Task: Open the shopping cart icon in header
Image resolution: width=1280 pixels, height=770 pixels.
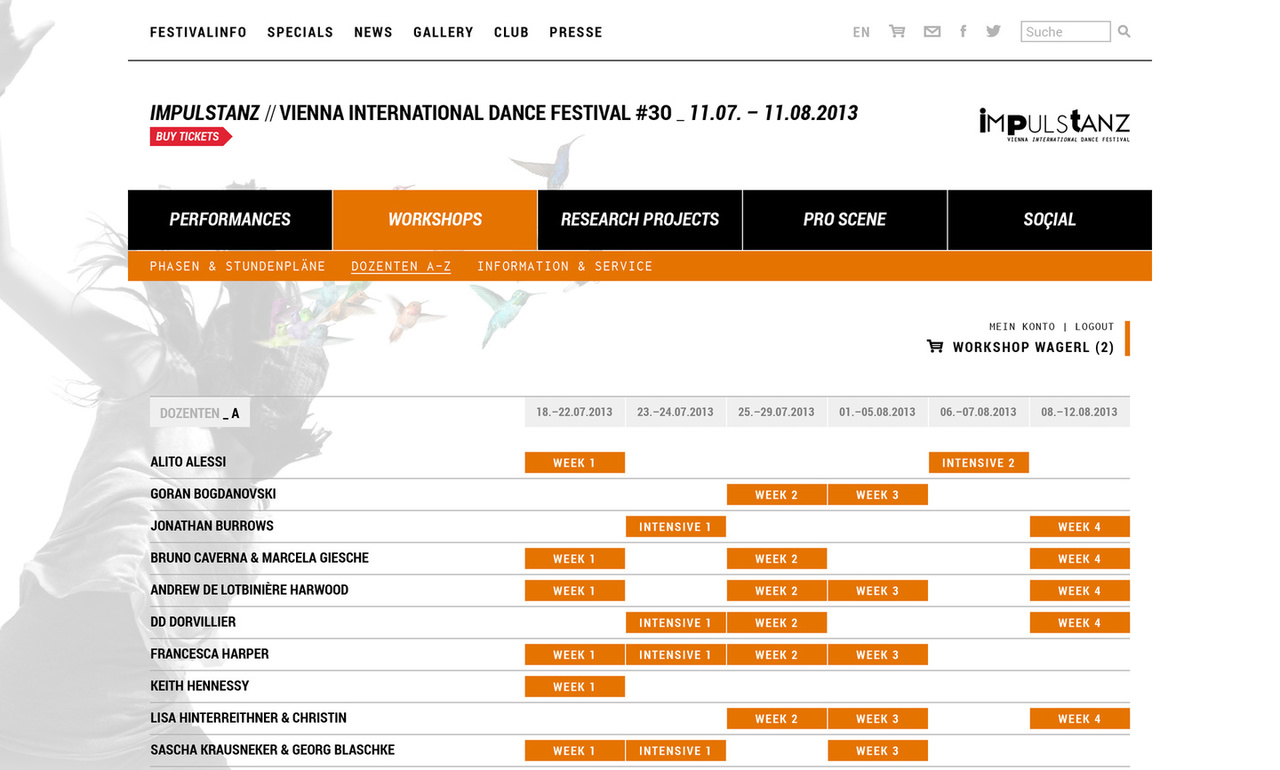Action: click(x=897, y=31)
